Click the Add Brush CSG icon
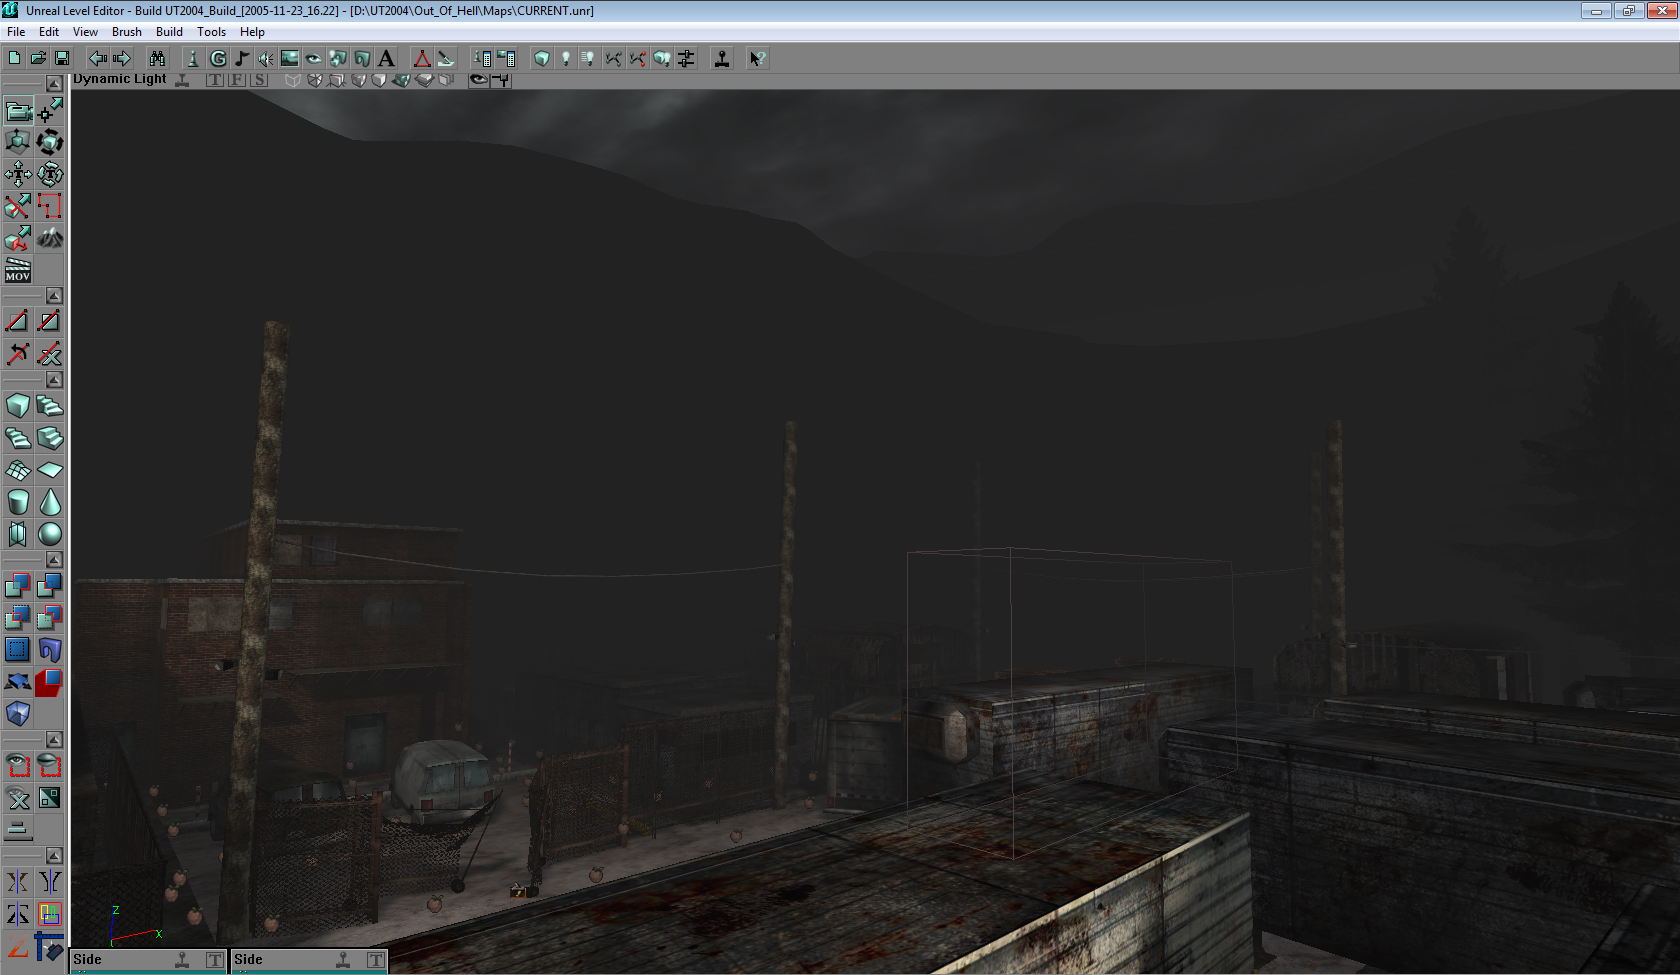The width and height of the screenshot is (1680, 975). pos(18,585)
